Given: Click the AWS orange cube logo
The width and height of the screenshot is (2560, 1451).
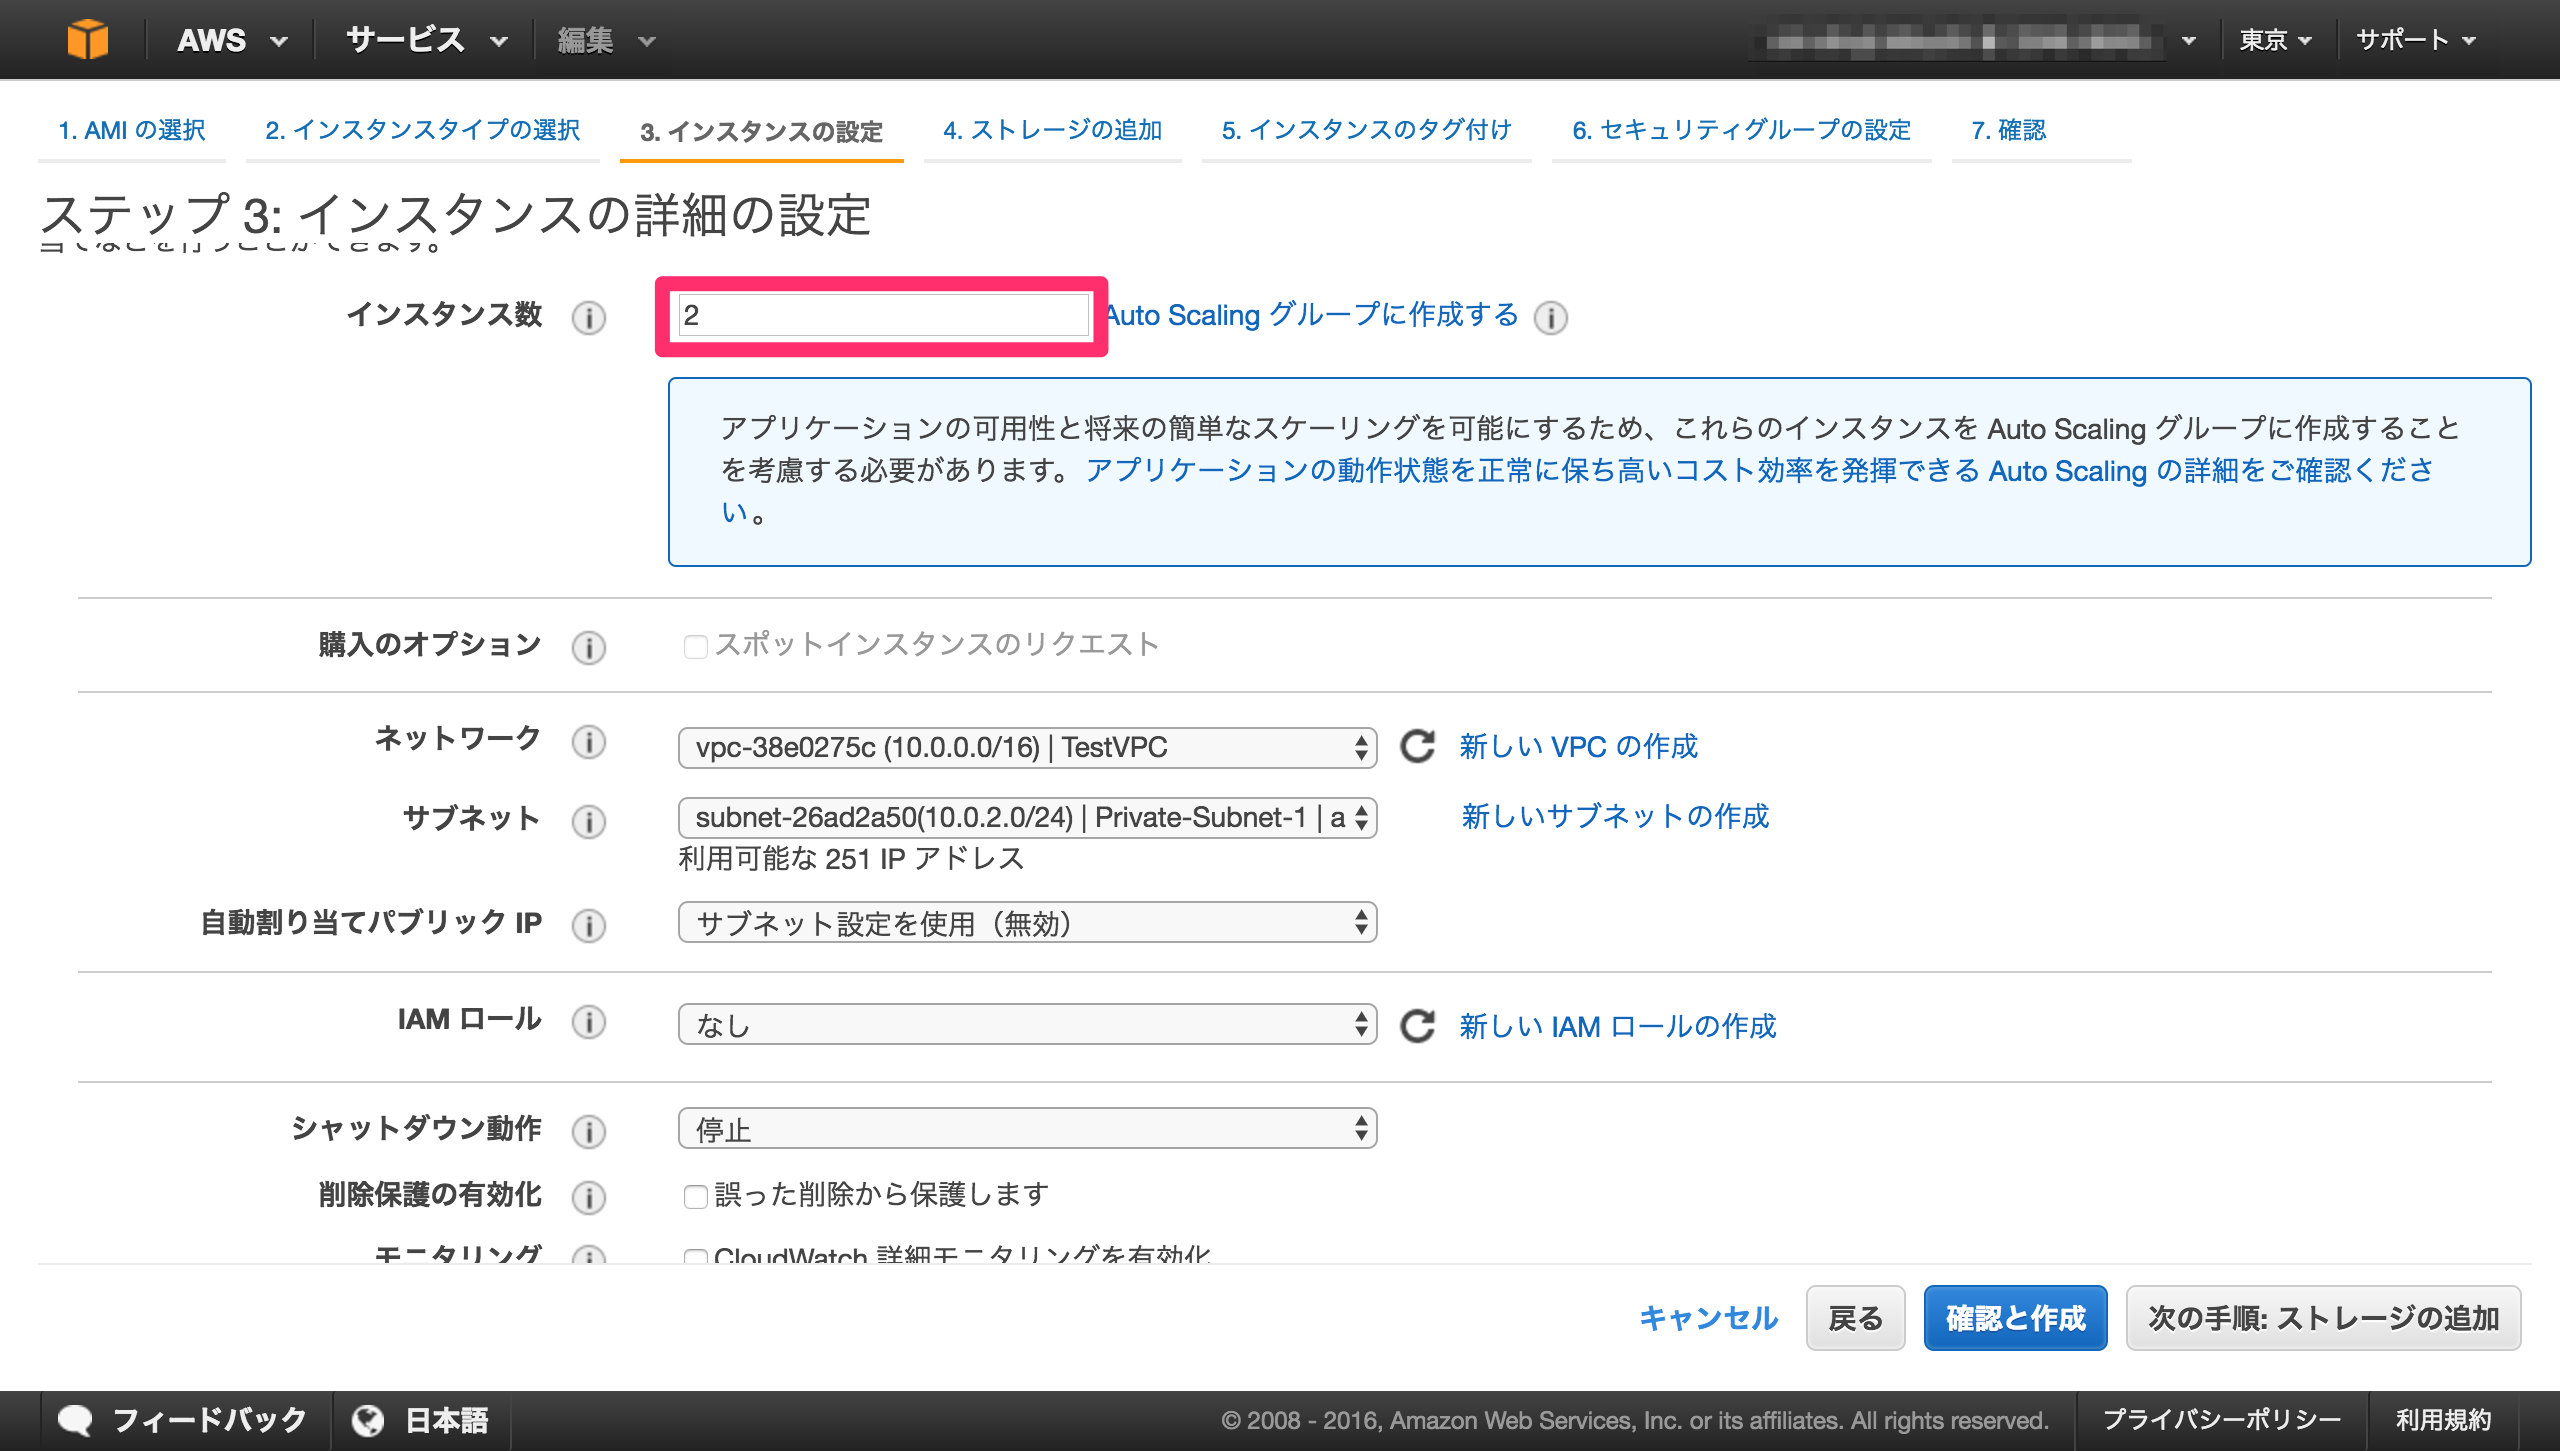Looking at the screenshot, I should (x=88, y=40).
